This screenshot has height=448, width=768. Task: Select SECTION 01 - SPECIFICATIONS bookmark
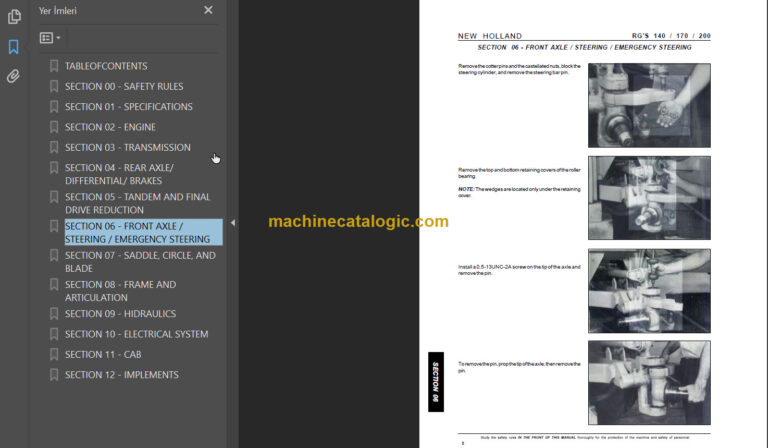[x=129, y=107]
